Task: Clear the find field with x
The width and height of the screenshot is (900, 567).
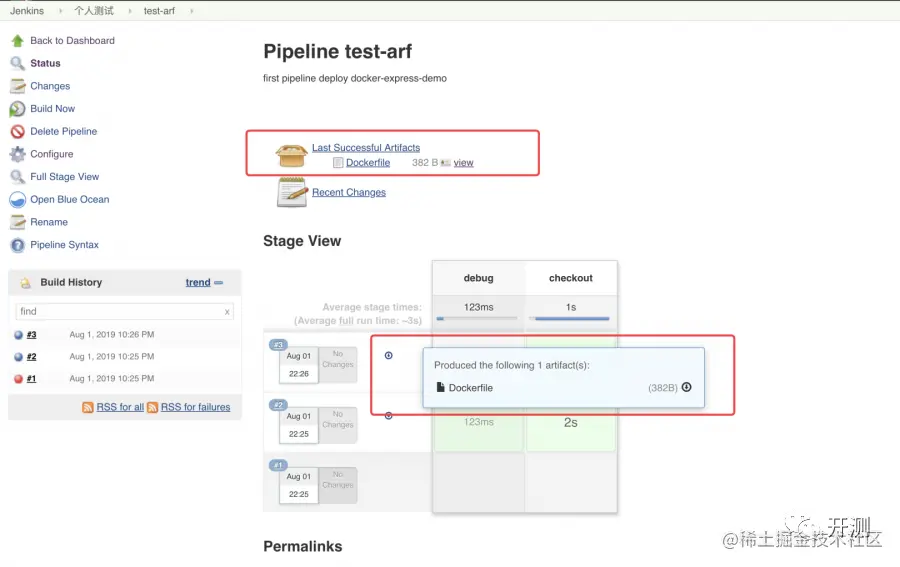Action: pos(227,312)
